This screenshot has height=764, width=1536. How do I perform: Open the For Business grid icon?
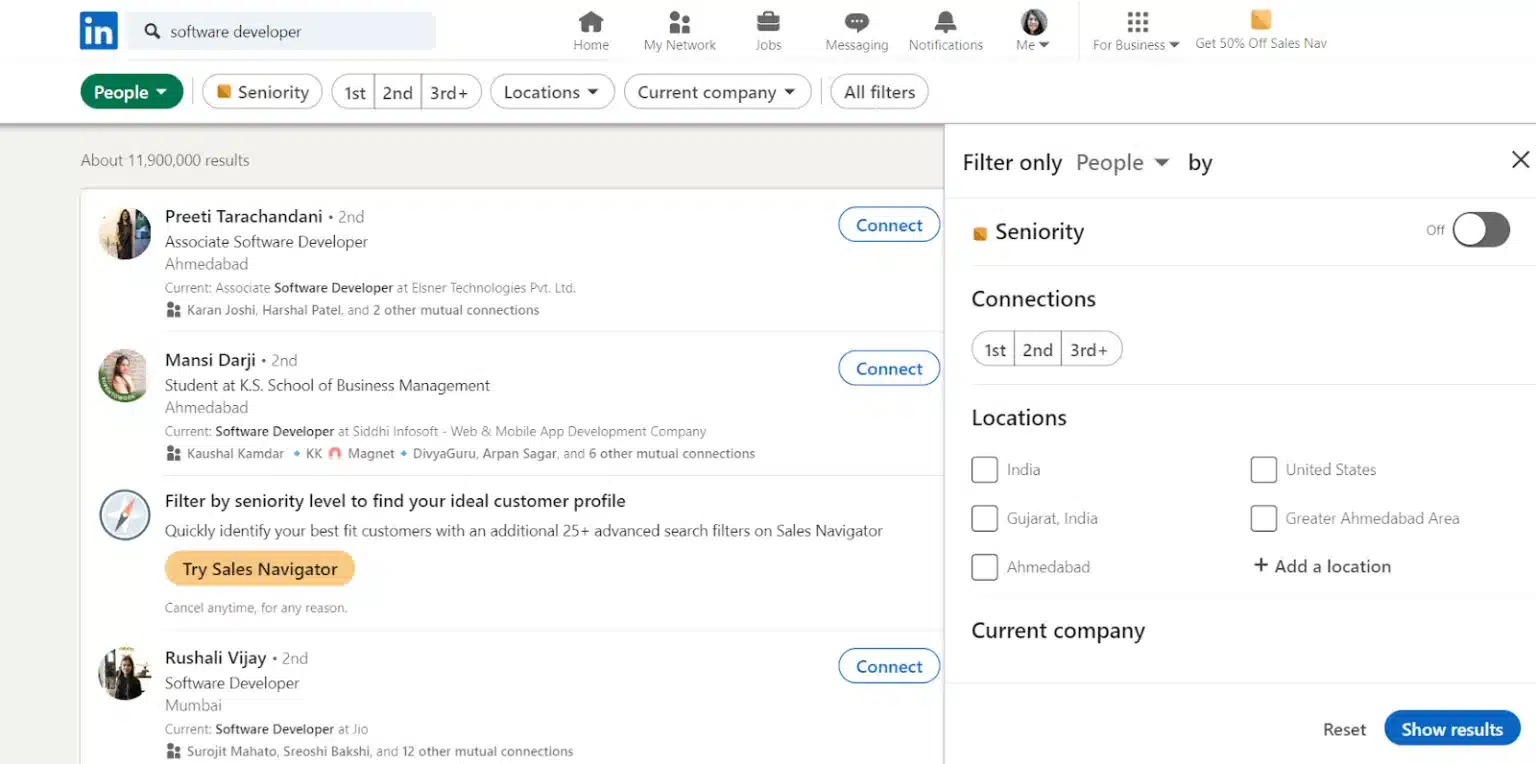[x=1137, y=22]
